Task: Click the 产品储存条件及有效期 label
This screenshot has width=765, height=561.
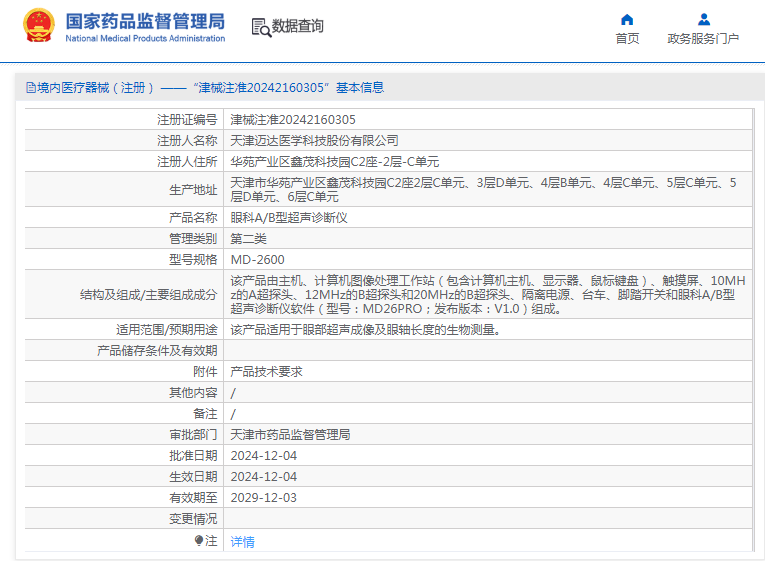Action: (x=157, y=351)
